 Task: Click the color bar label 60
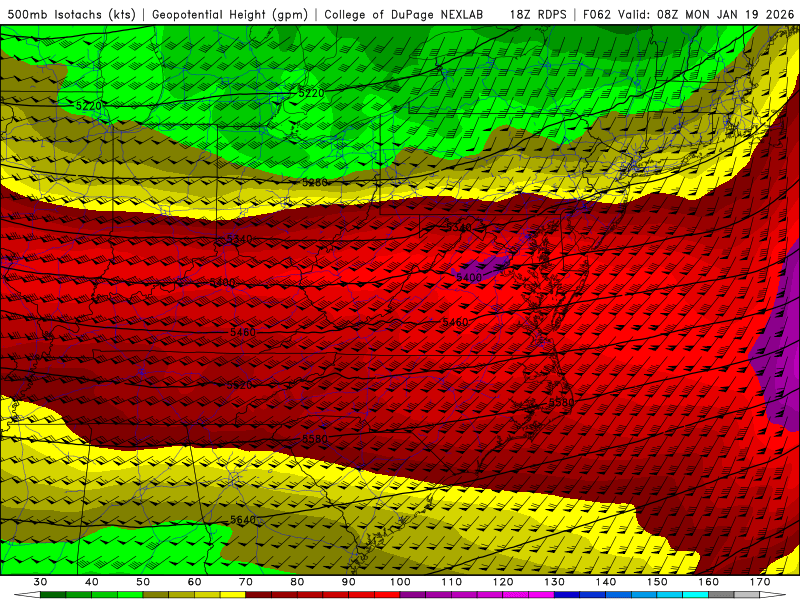pos(194,582)
